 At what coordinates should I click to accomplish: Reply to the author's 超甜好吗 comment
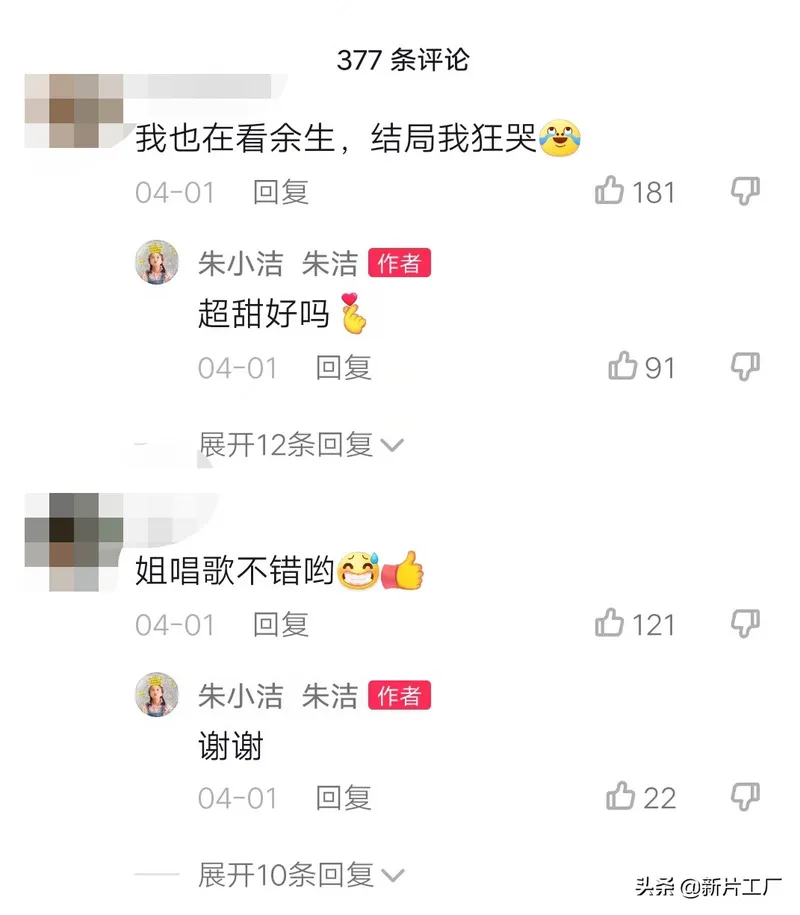pyautogui.click(x=344, y=368)
